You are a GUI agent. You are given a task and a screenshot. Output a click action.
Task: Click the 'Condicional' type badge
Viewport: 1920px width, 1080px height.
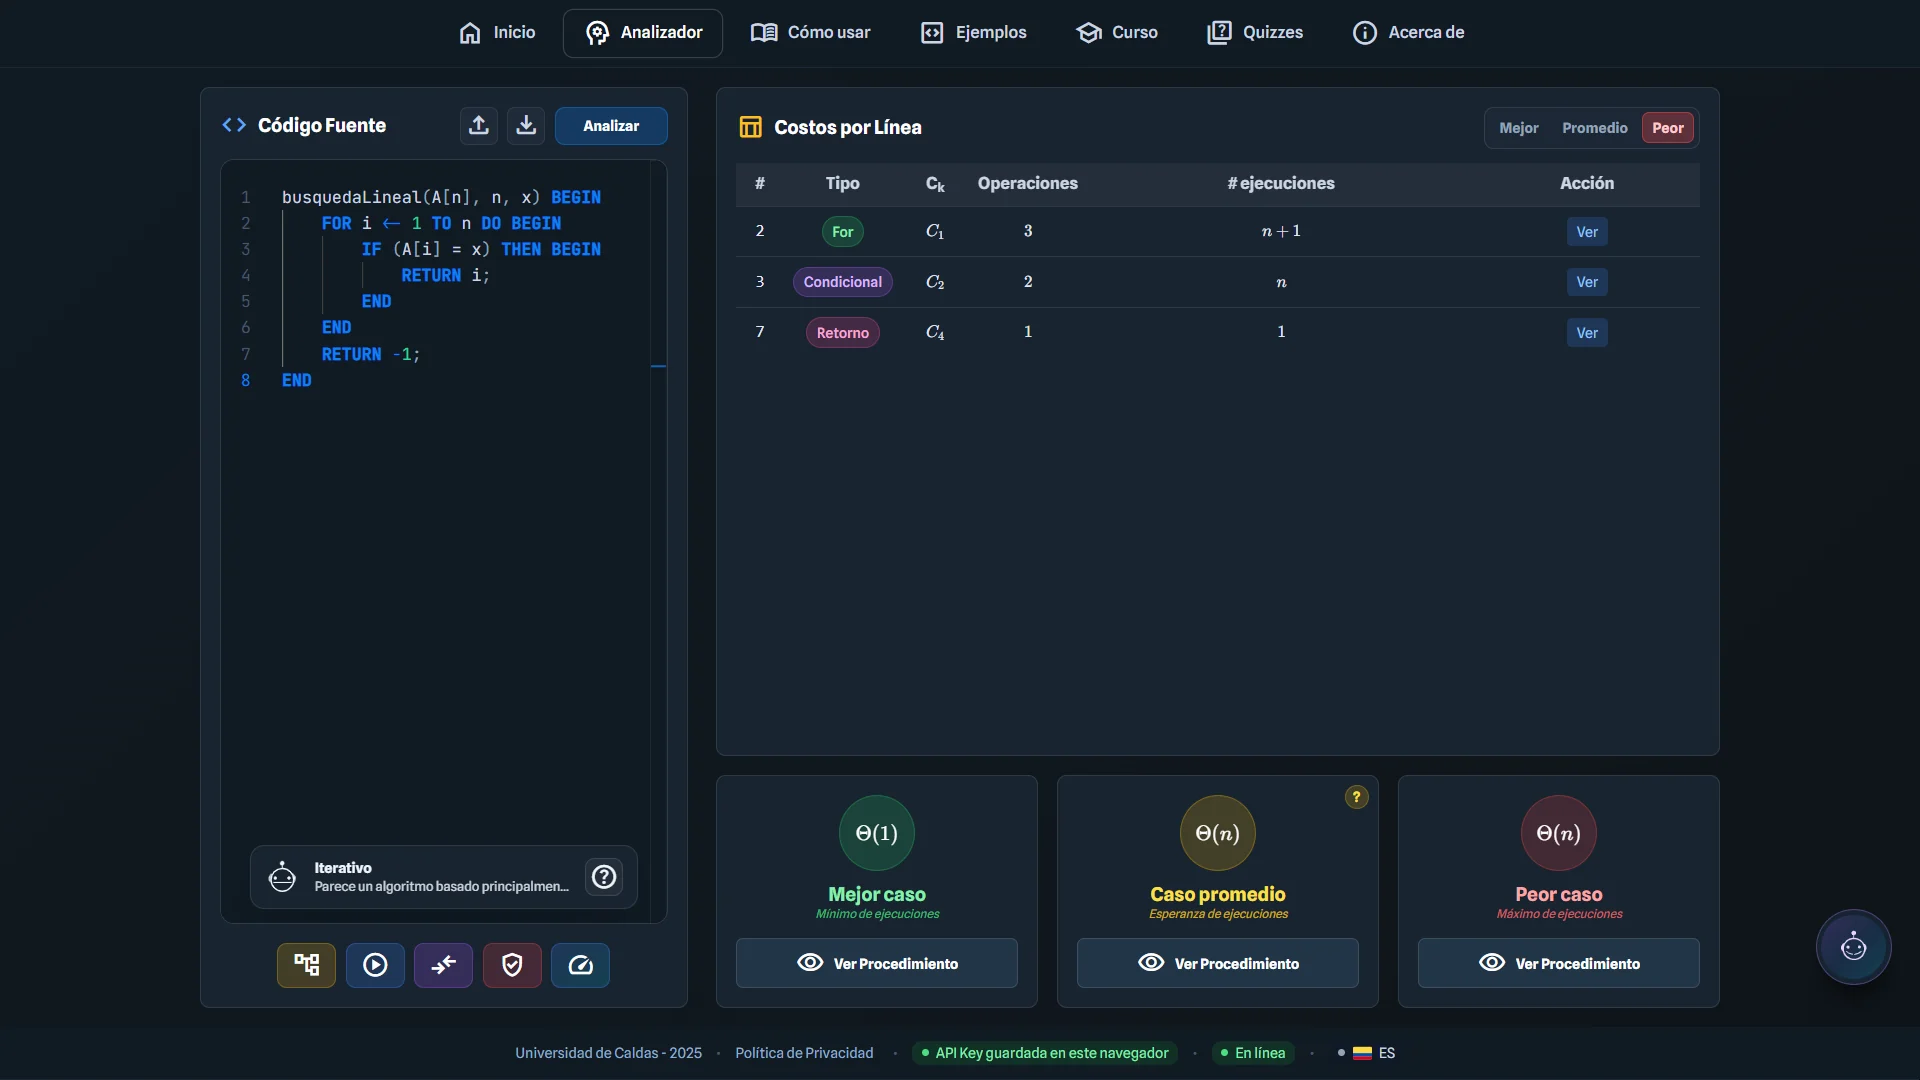(x=843, y=282)
